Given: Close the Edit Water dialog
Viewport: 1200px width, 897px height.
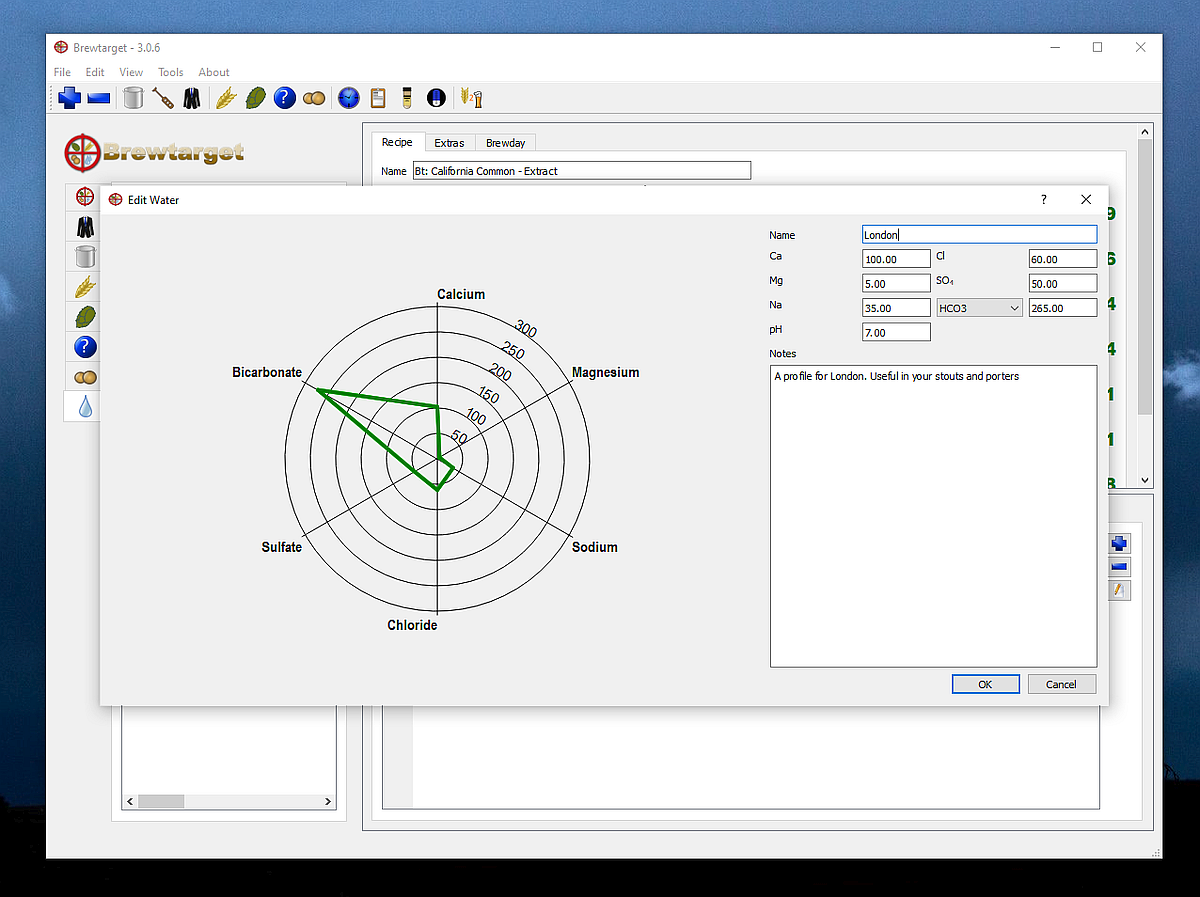Looking at the screenshot, I should (x=1086, y=199).
